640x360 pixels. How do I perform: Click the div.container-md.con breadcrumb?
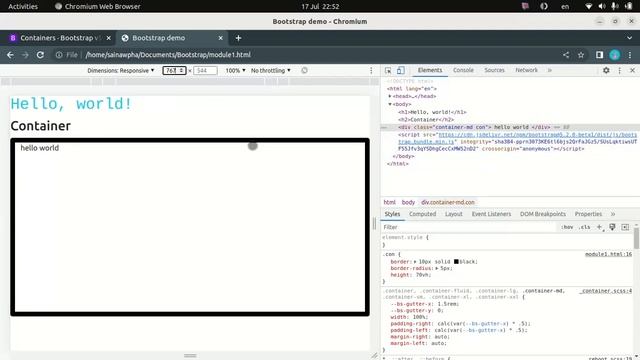coord(448,202)
